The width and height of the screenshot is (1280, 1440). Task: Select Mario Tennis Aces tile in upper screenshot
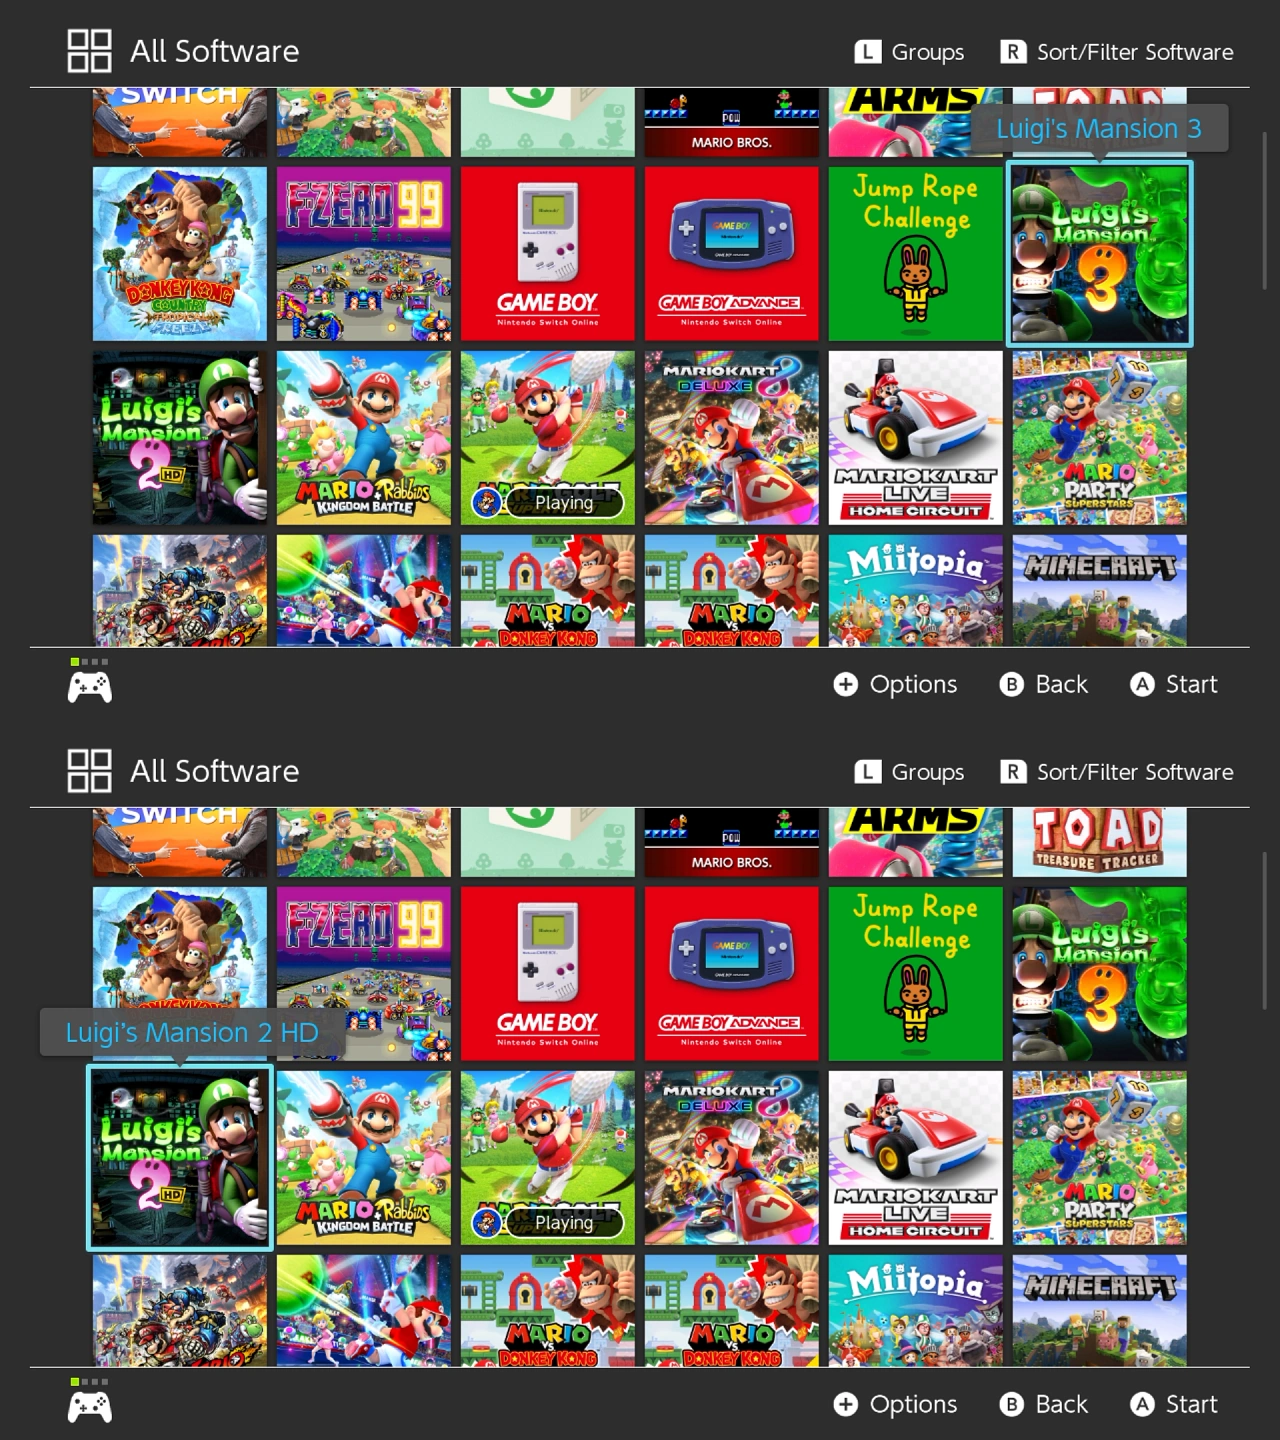(x=364, y=590)
